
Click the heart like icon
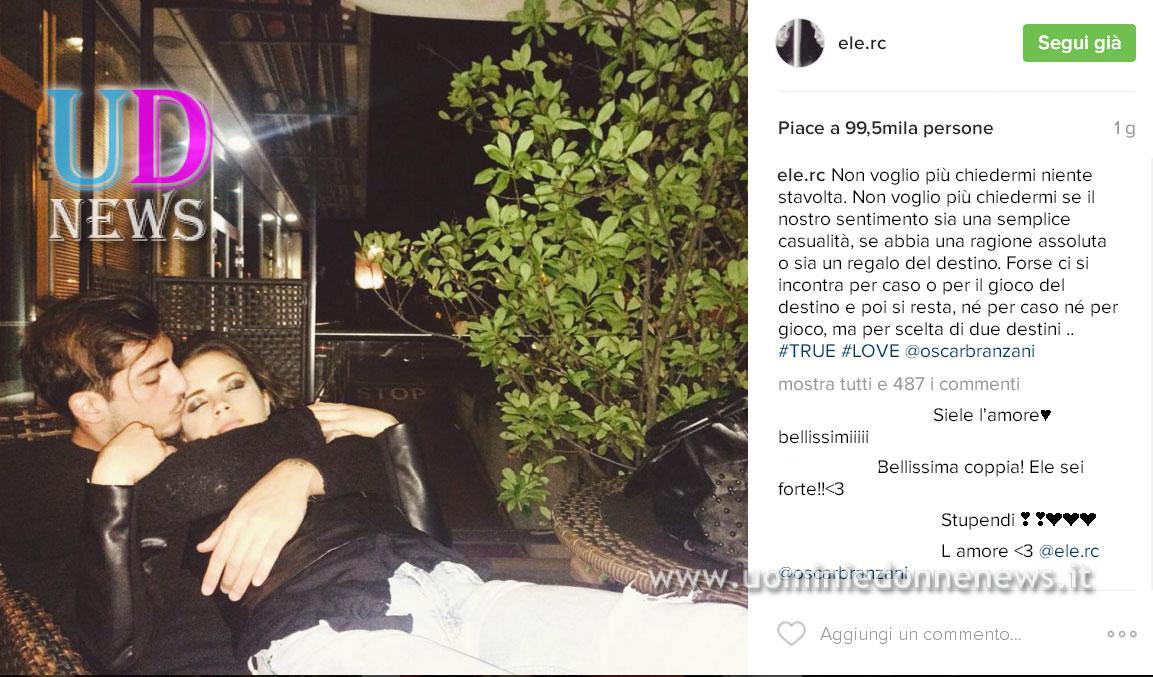791,634
